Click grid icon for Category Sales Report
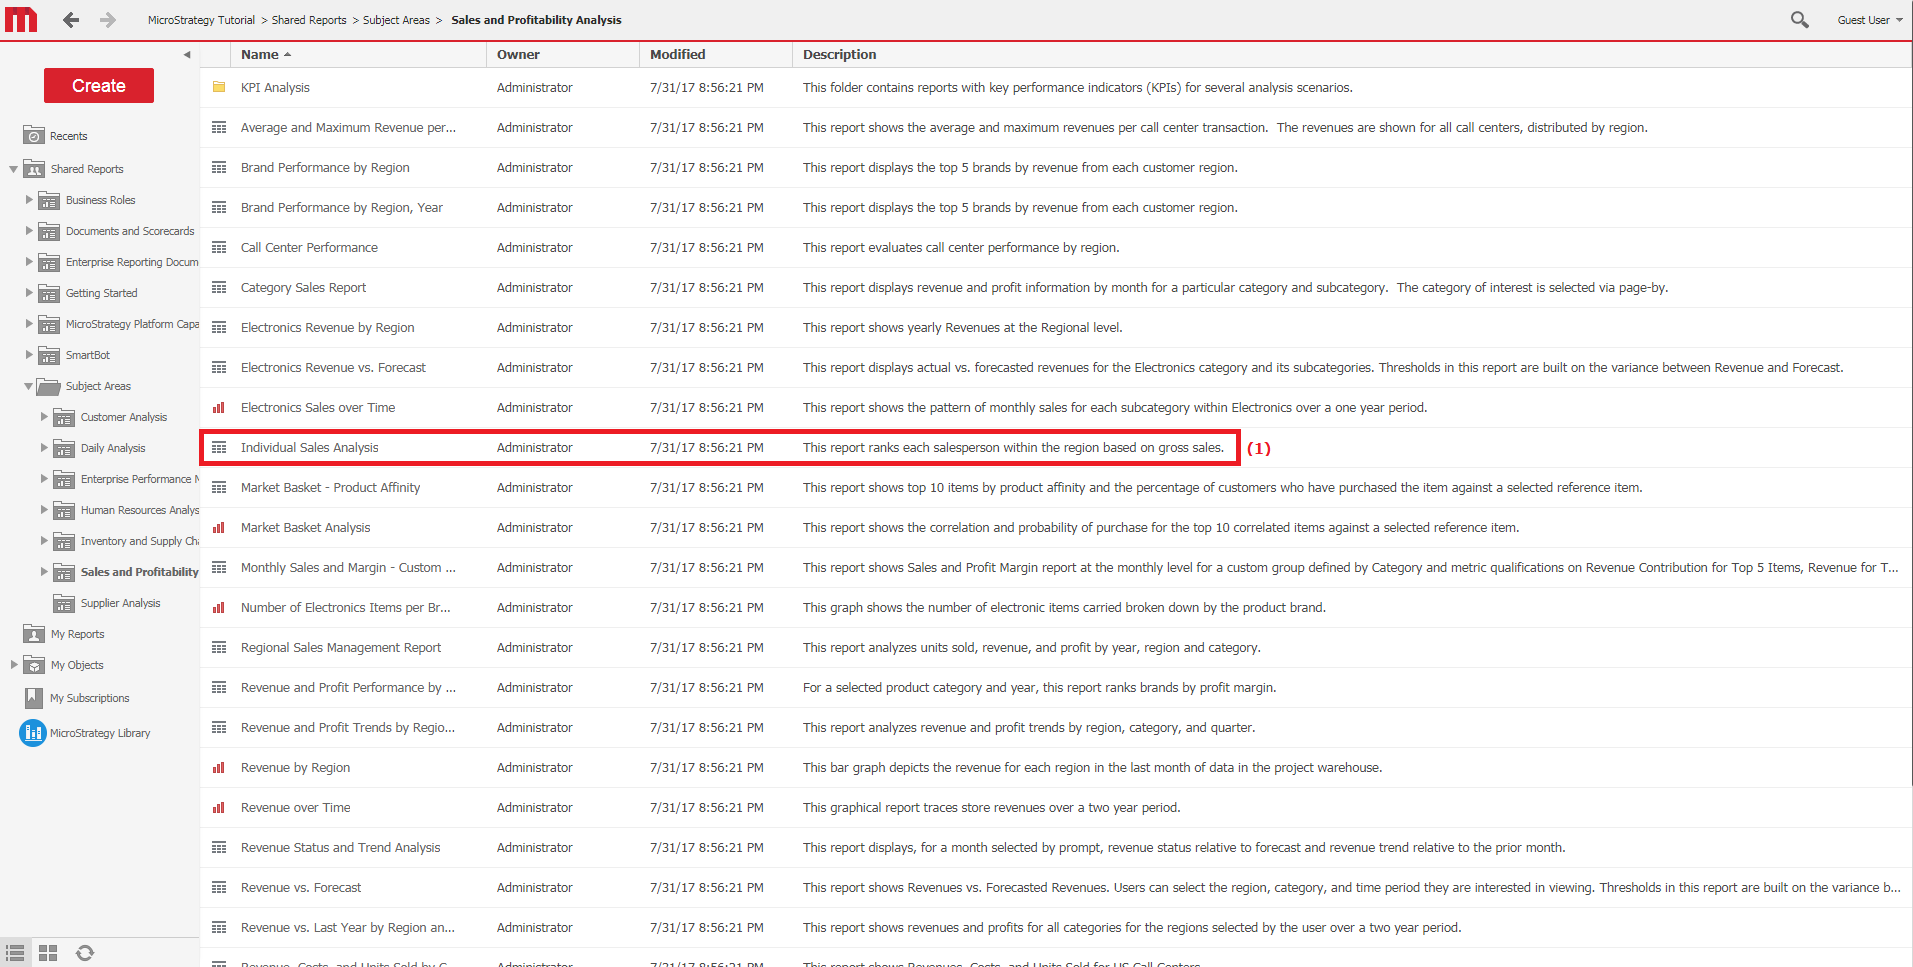This screenshot has width=1913, height=967. pos(219,287)
